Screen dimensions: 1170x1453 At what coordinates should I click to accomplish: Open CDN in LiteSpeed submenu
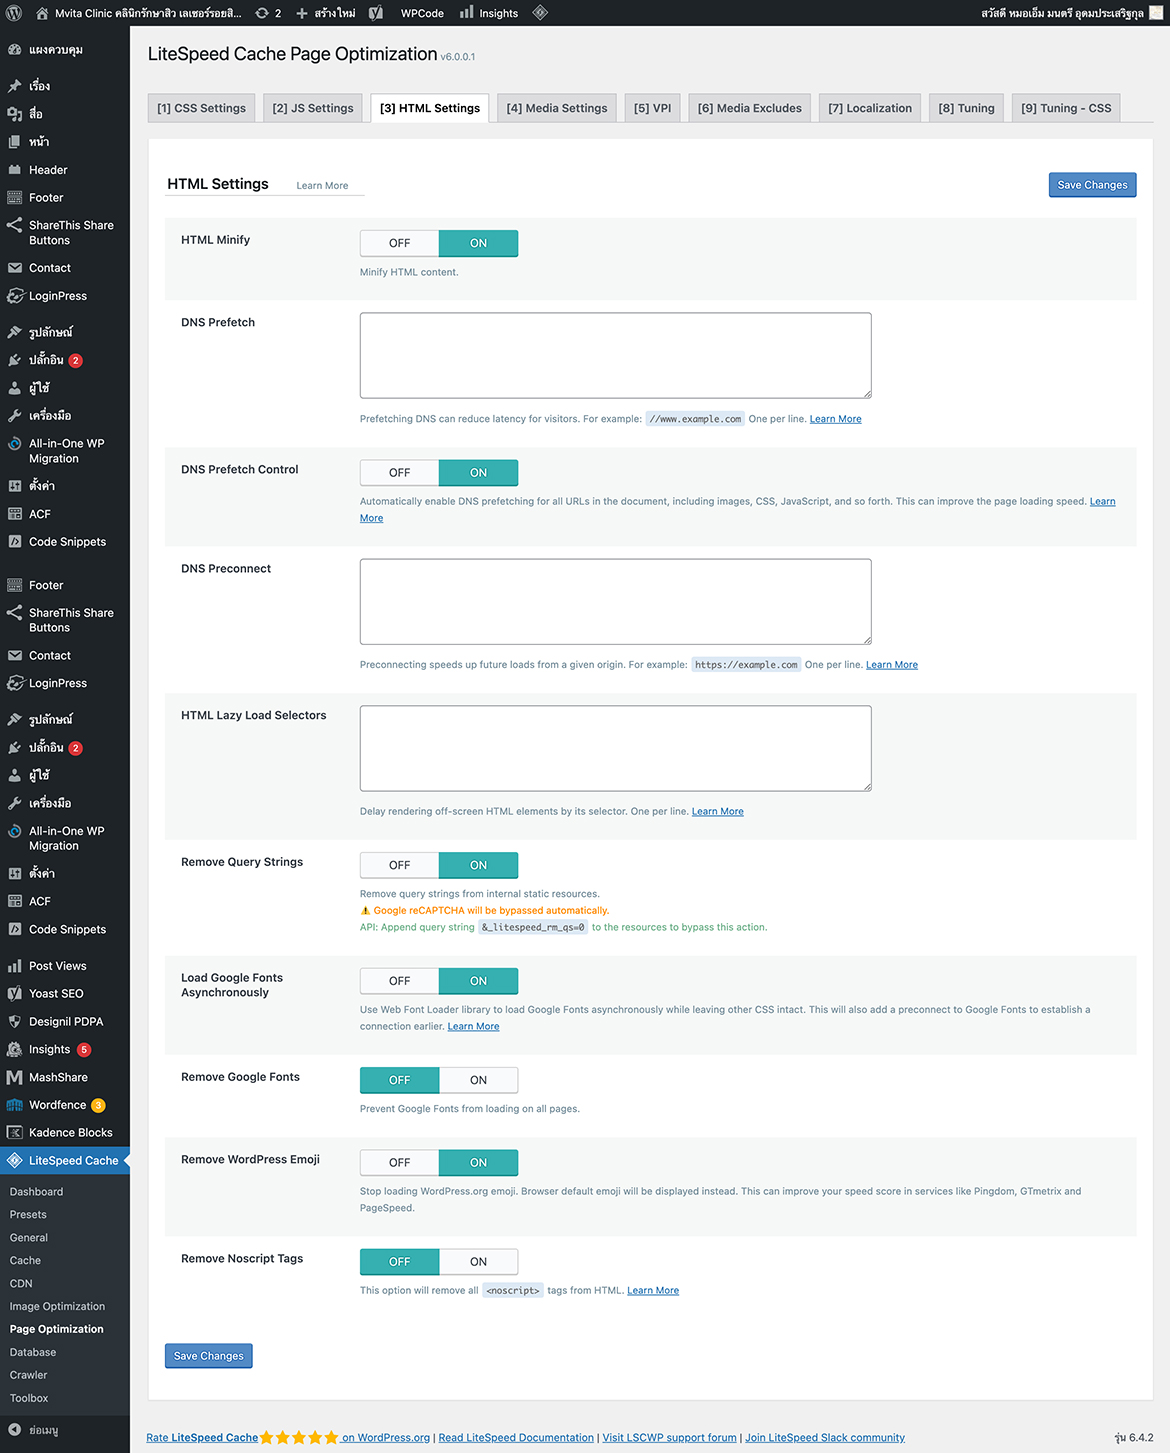point(21,1284)
